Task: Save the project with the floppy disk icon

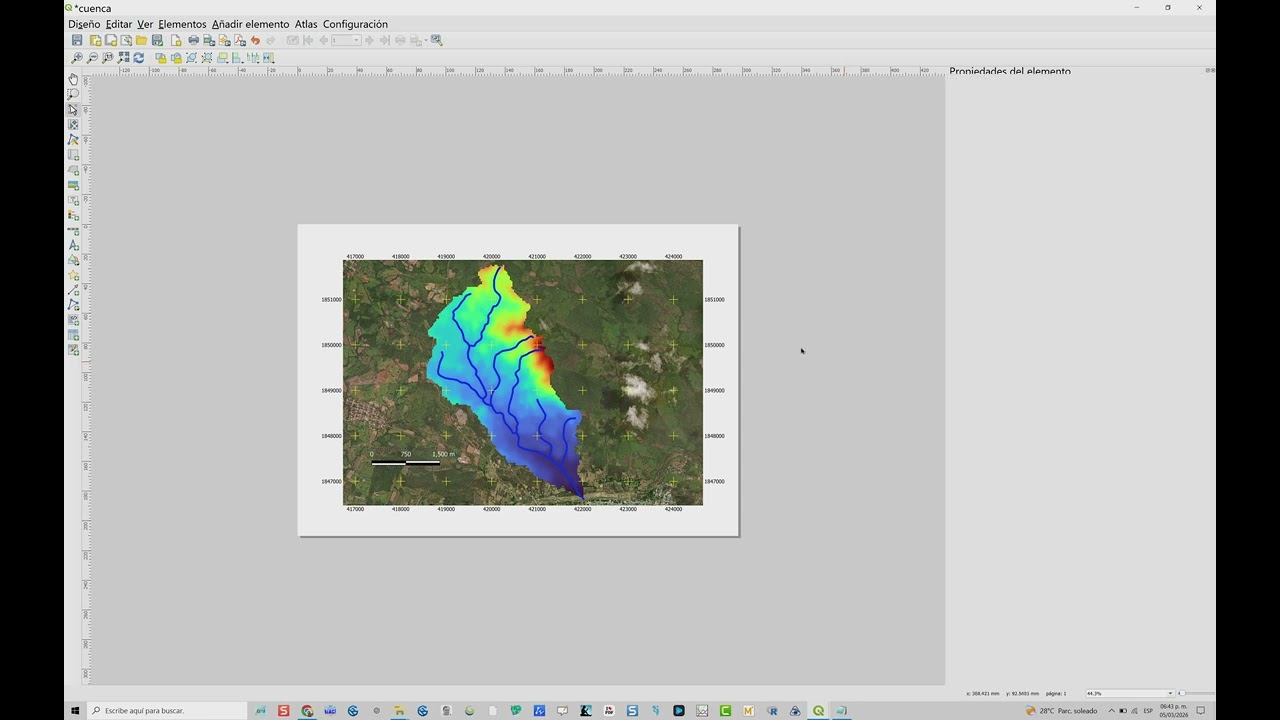Action: tap(77, 40)
